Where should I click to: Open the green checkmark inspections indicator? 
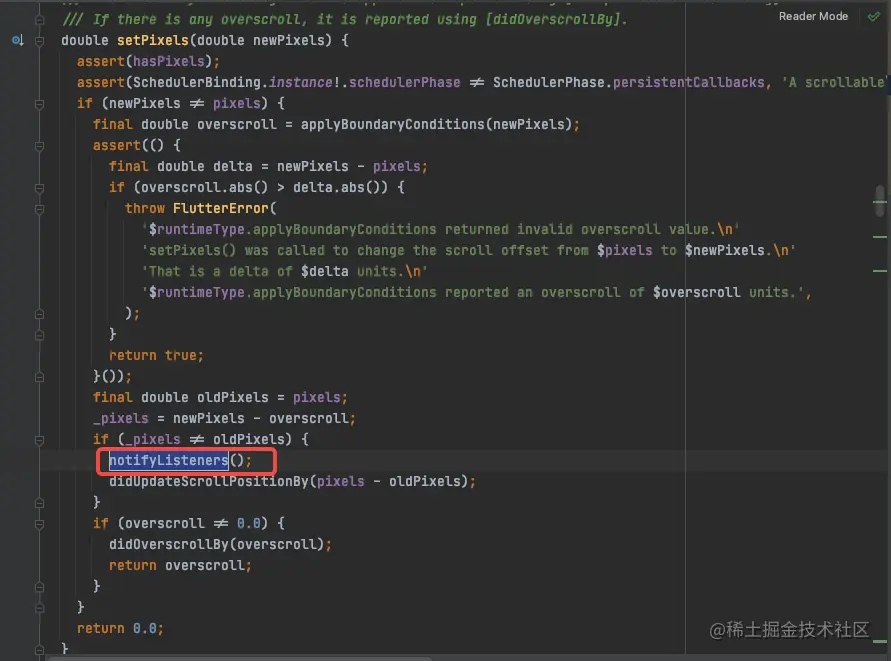tap(874, 16)
